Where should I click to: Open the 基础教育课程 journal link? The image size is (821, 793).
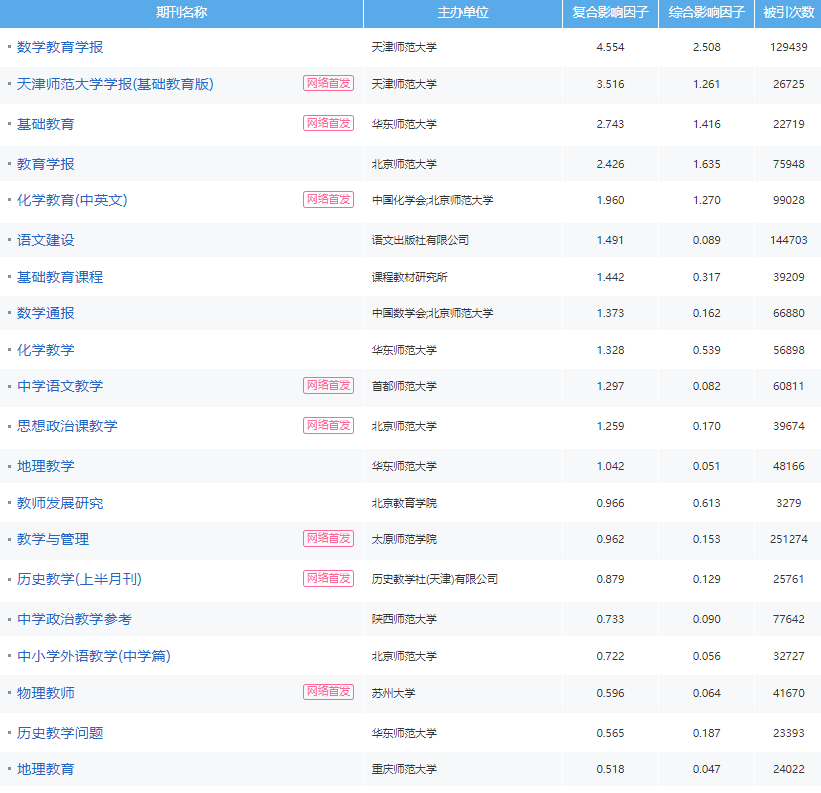(60, 277)
